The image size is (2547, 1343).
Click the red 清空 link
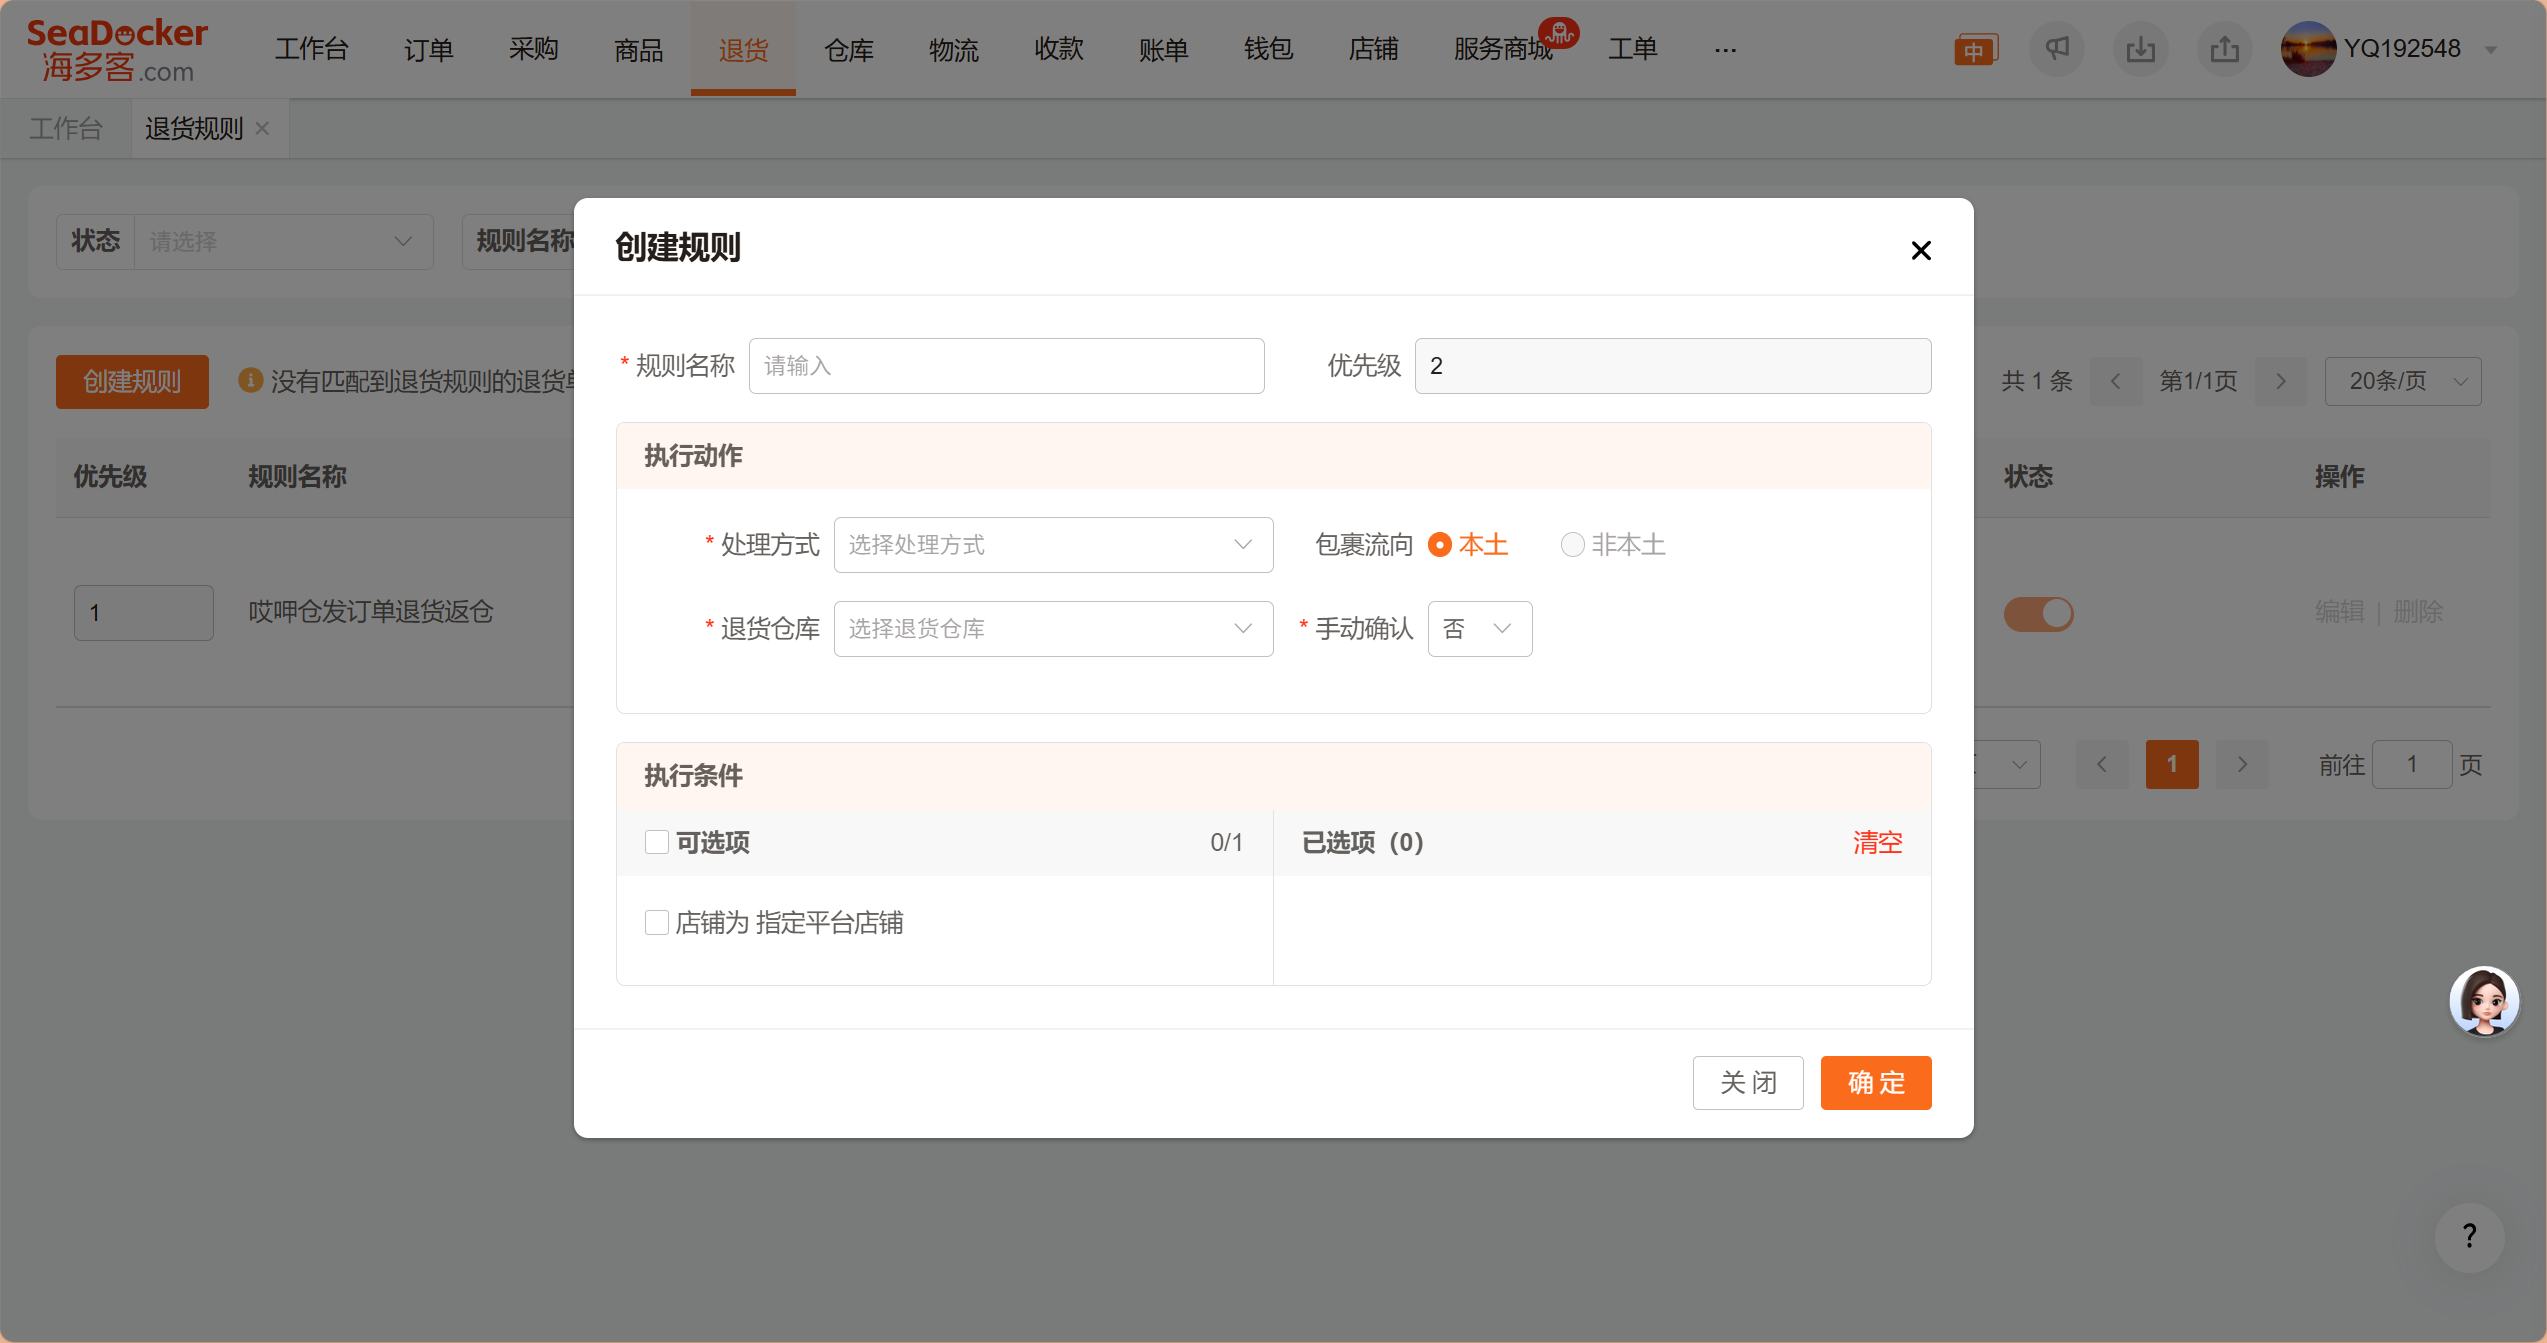tap(1877, 842)
